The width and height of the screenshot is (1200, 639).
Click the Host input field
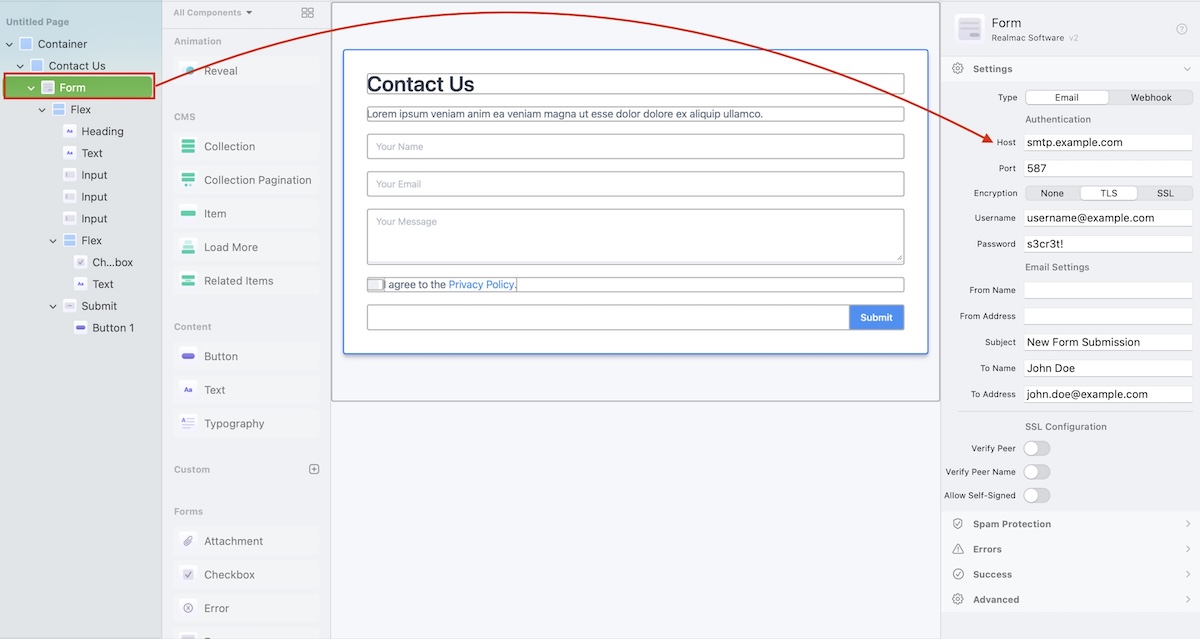pyautogui.click(x=1107, y=143)
